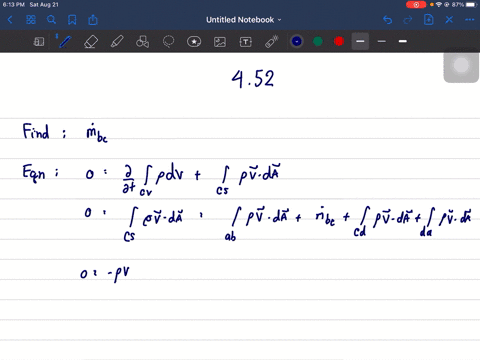
Task: Open the Elements sticker tool
Action: pos(194,42)
